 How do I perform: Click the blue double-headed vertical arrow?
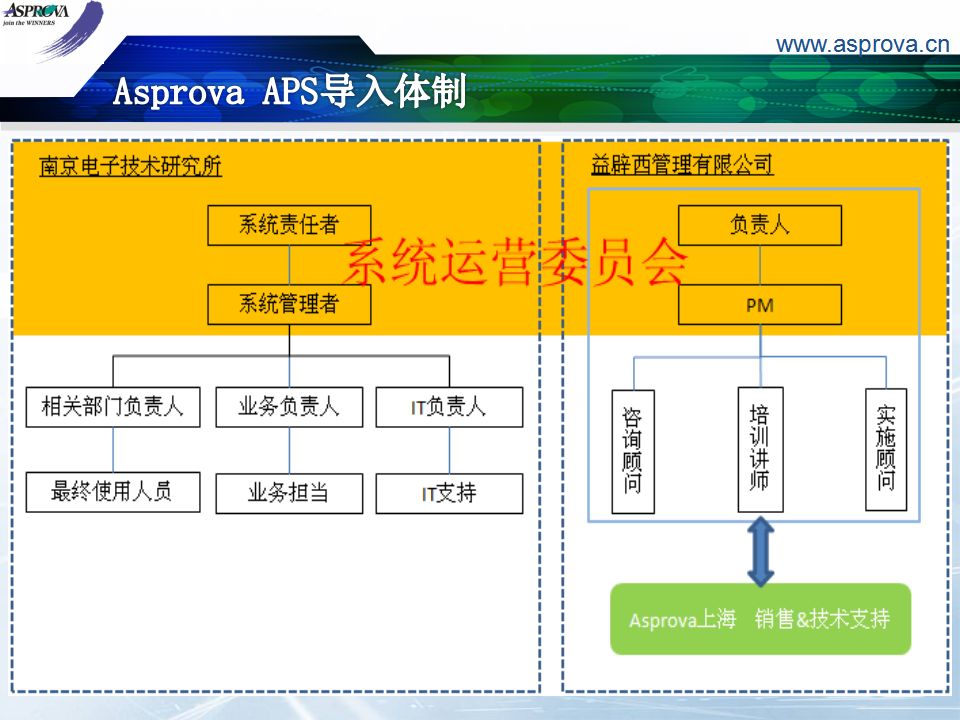[760, 551]
